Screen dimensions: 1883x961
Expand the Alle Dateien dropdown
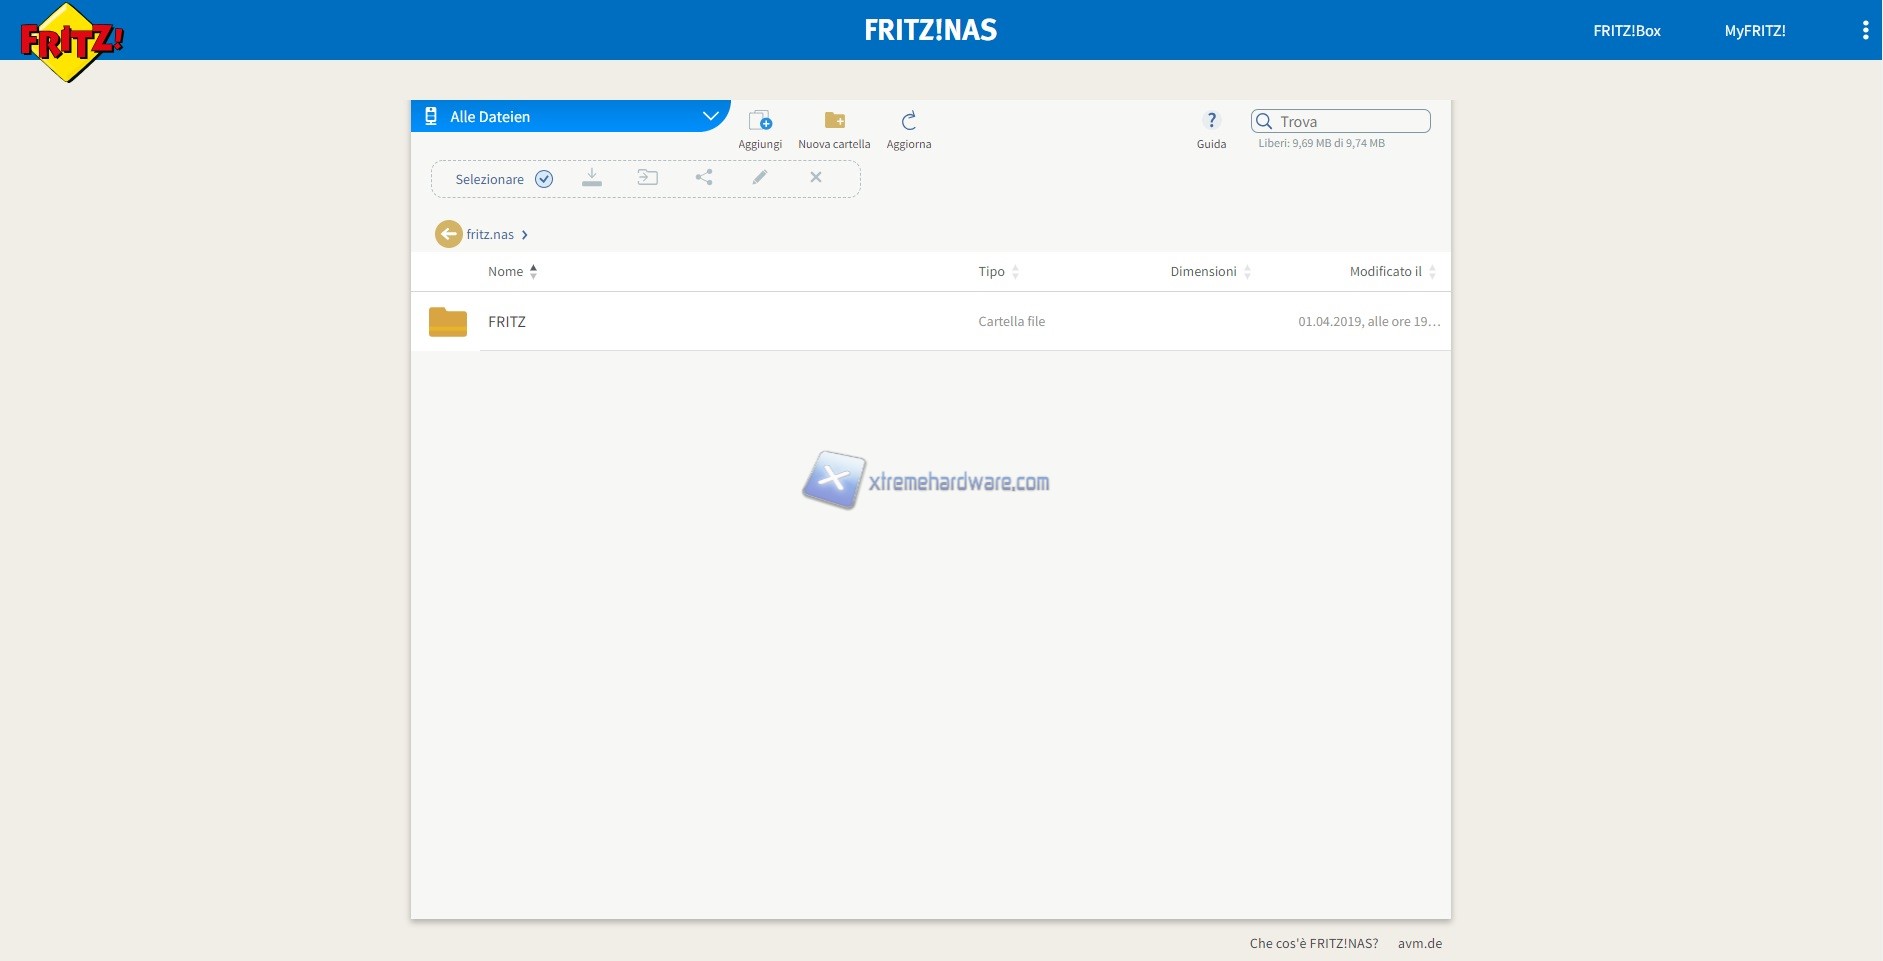[x=710, y=116]
